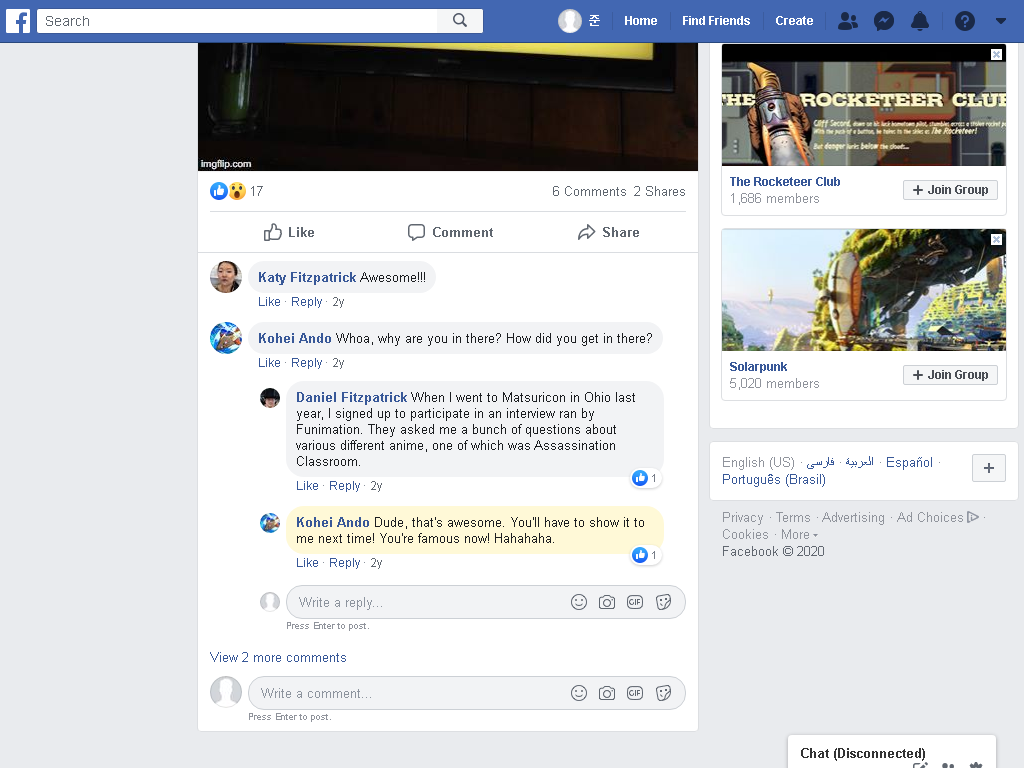Join the Solarpunk group
The width and height of the screenshot is (1024, 768).
coord(950,375)
